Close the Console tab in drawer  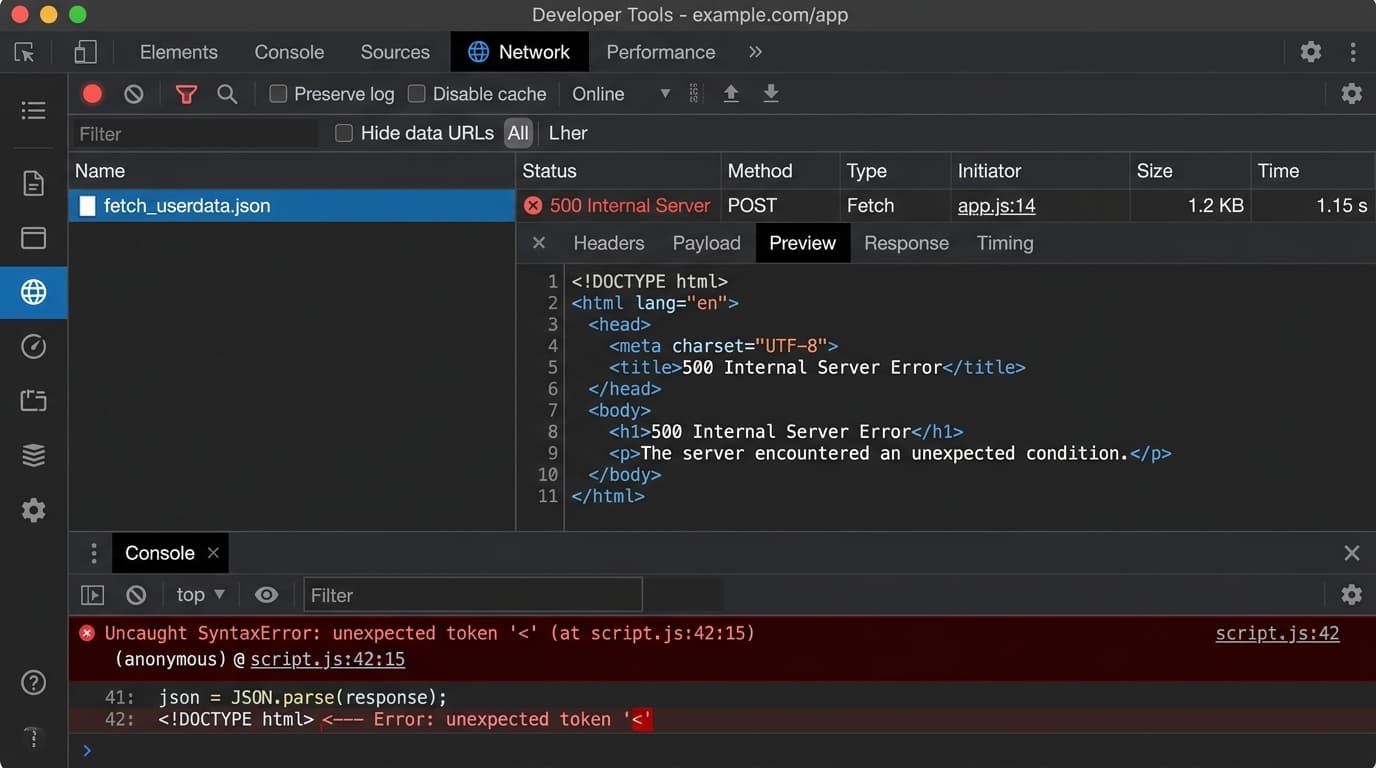[x=213, y=553]
